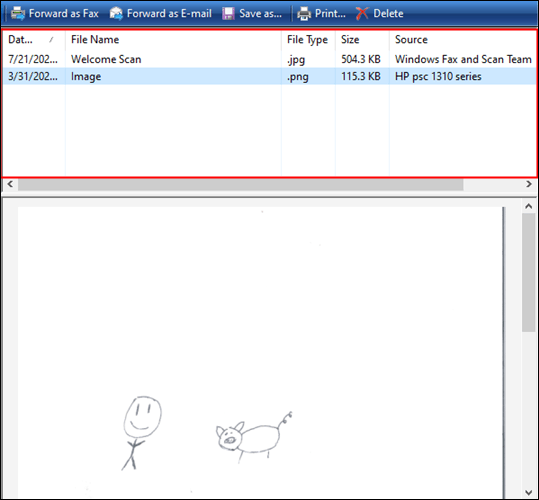Click the preview pane scroll up arrow

529,207
